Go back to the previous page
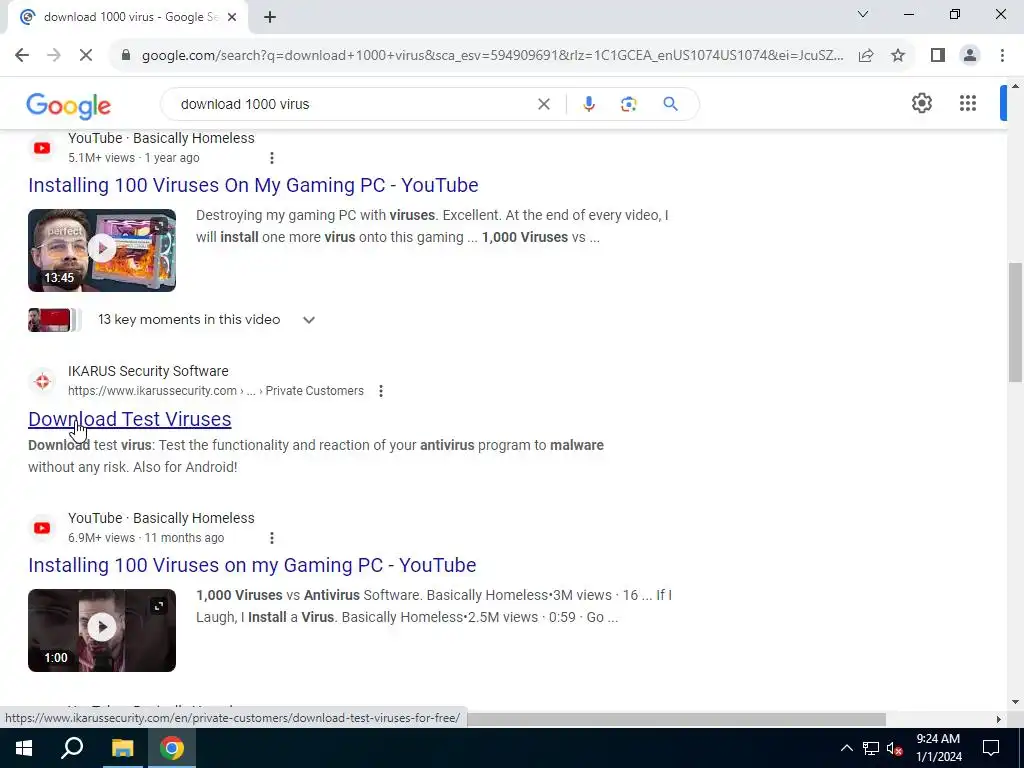1024x768 pixels. point(22,56)
